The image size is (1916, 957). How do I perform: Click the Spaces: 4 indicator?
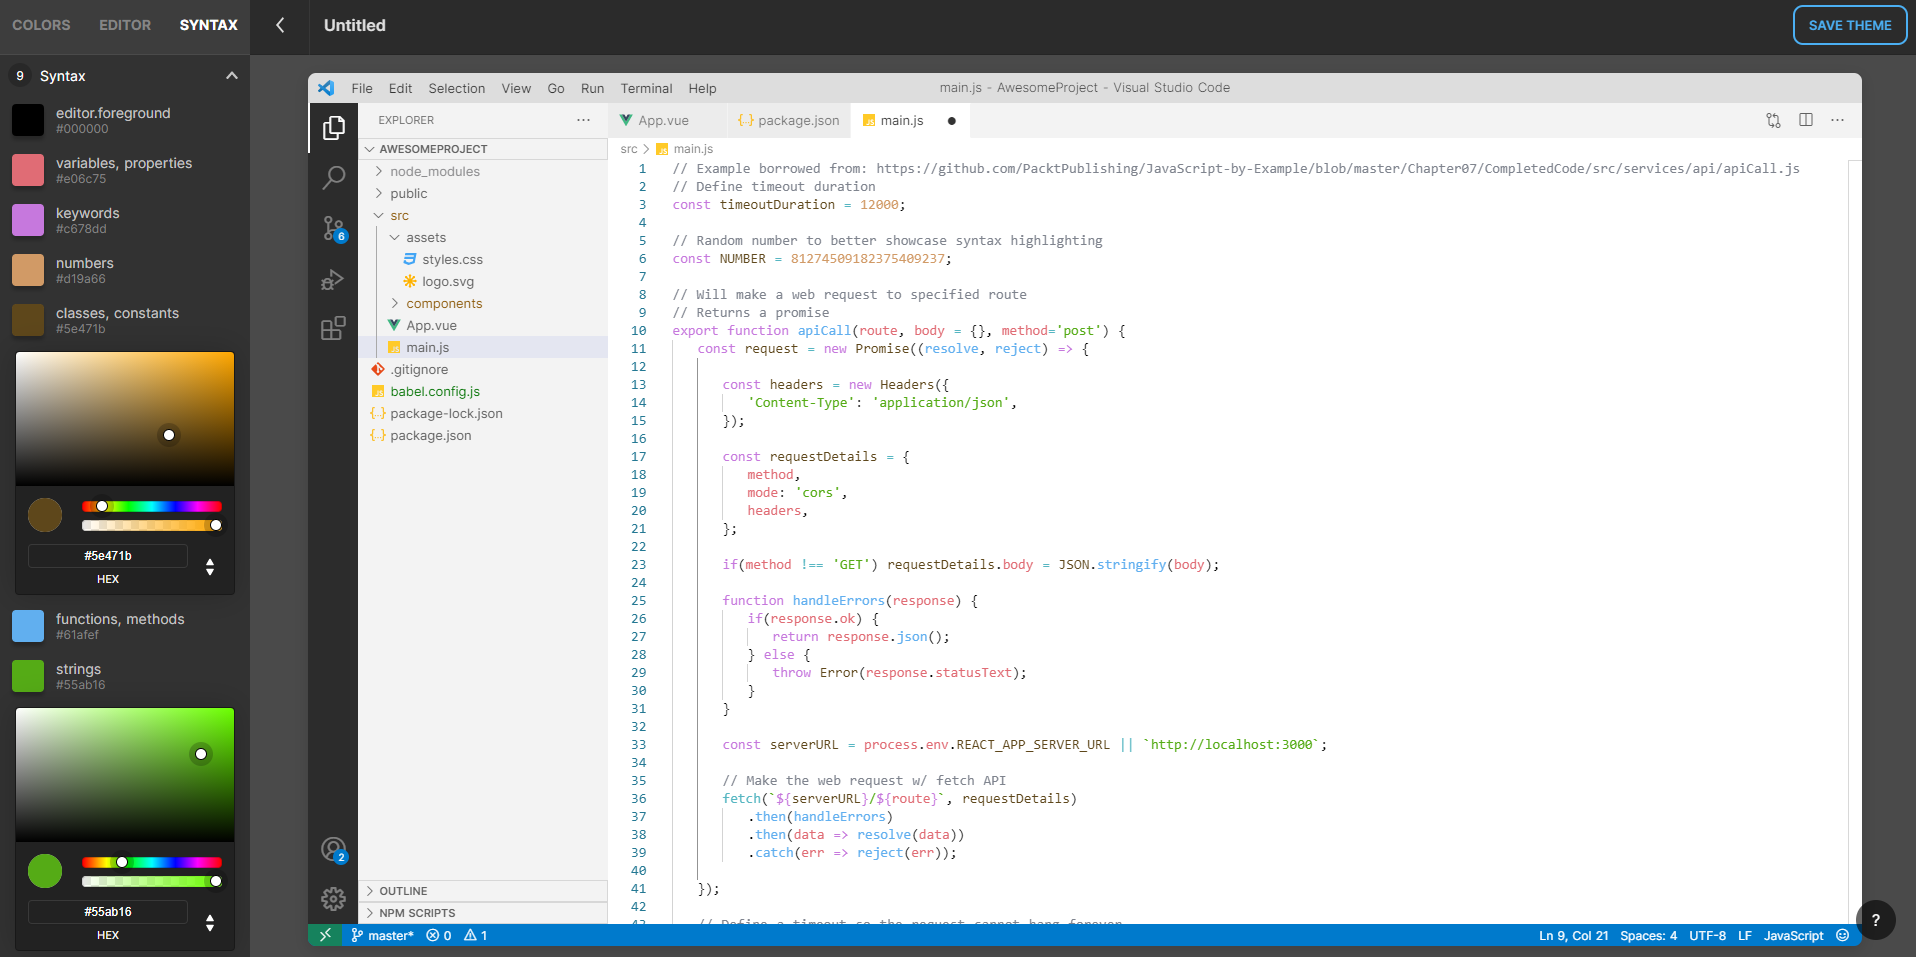click(1648, 936)
